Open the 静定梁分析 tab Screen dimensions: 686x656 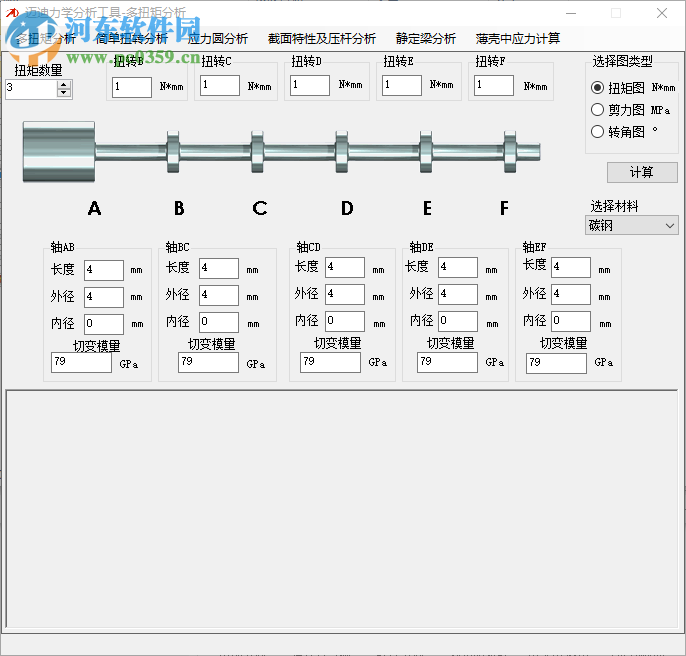426,39
